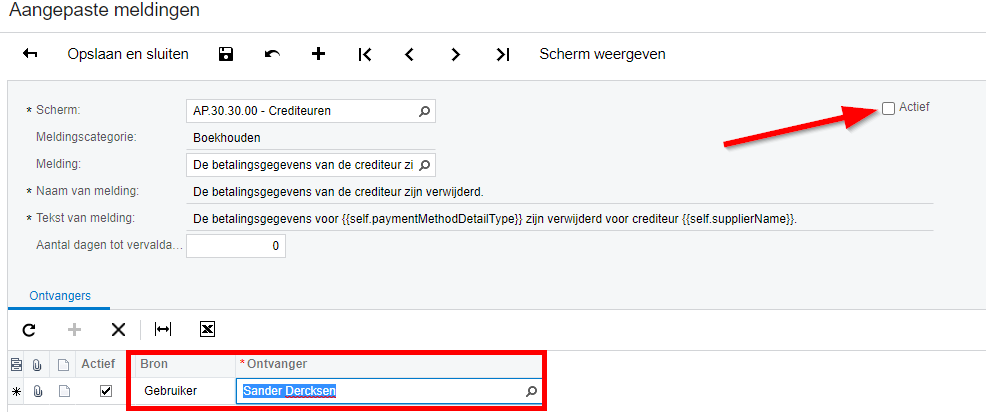Click Opslaan en sluiten button
The height and width of the screenshot is (412, 986).
128,54
